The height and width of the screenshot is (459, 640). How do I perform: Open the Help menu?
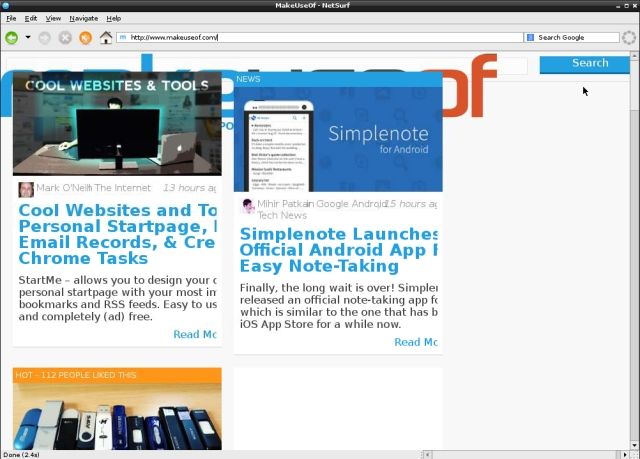click(x=113, y=18)
